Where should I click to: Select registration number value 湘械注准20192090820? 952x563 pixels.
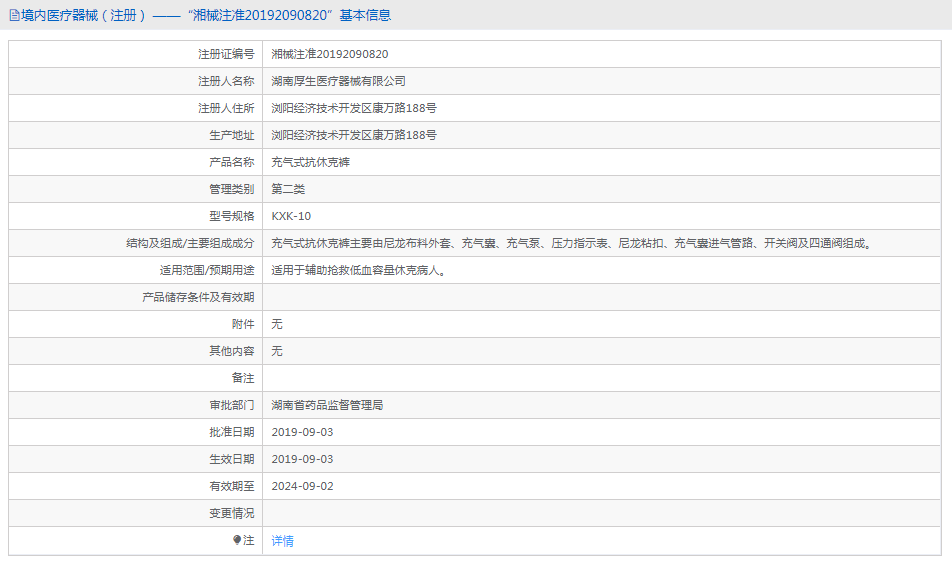point(330,54)
